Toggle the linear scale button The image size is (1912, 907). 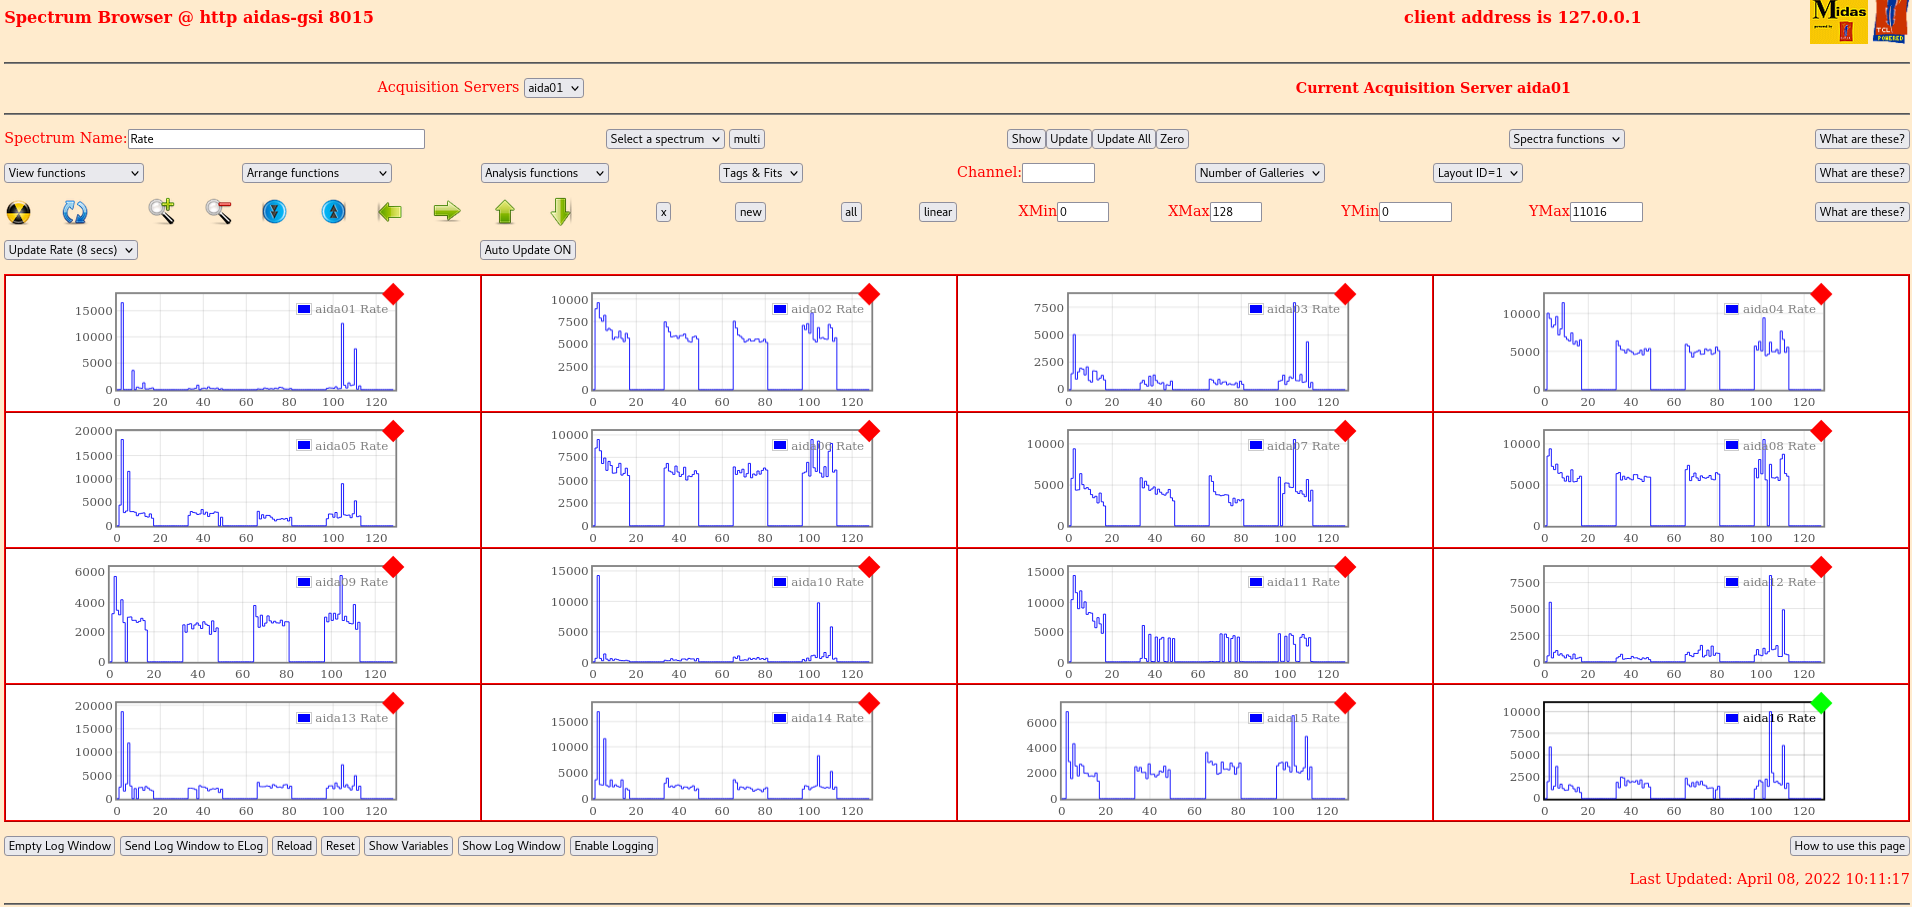point(937,212)
